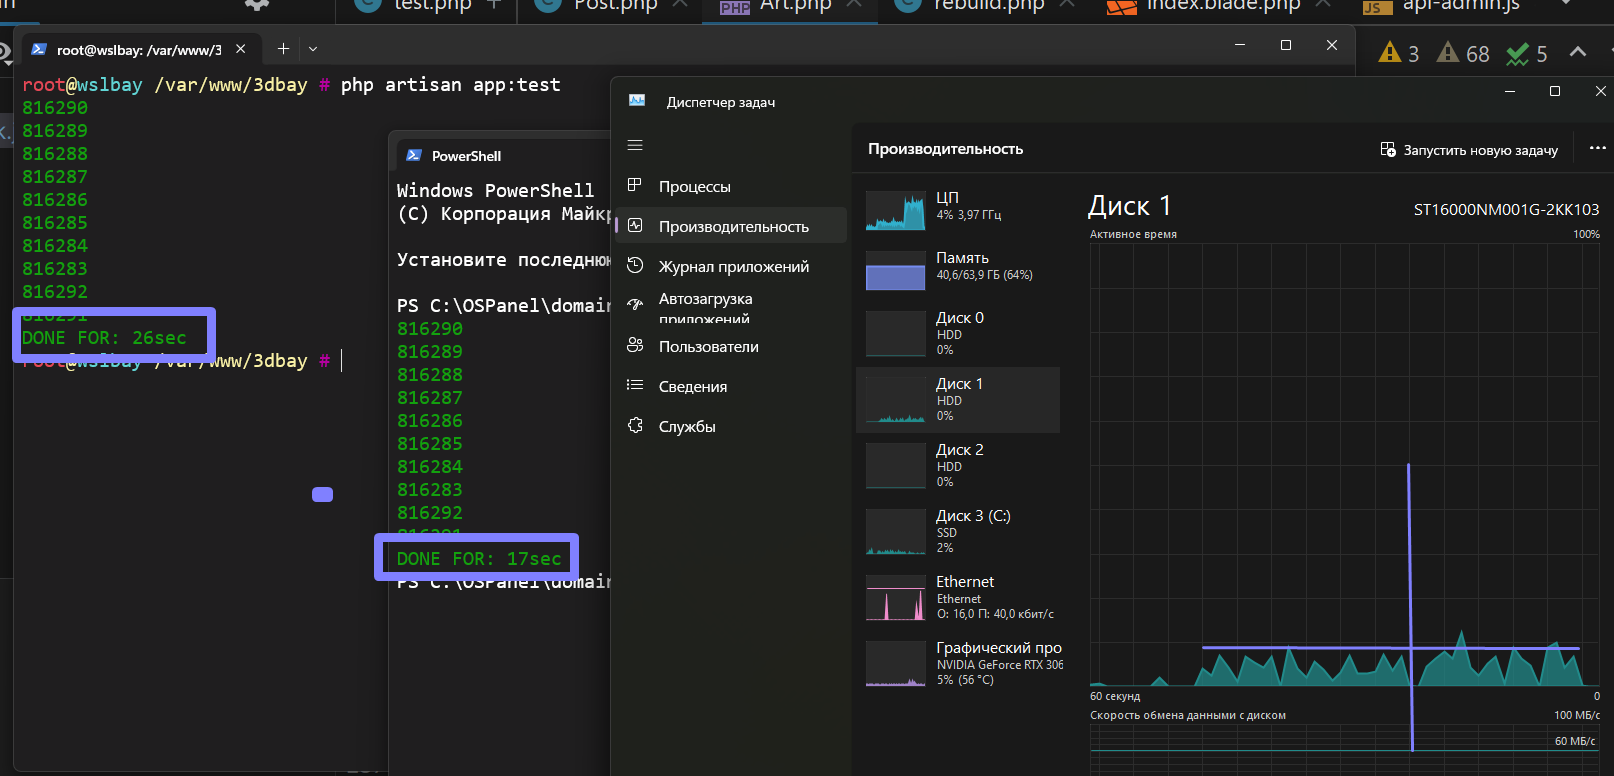
Task: Select the Ethernet performance item
Action: coord(958,597)
